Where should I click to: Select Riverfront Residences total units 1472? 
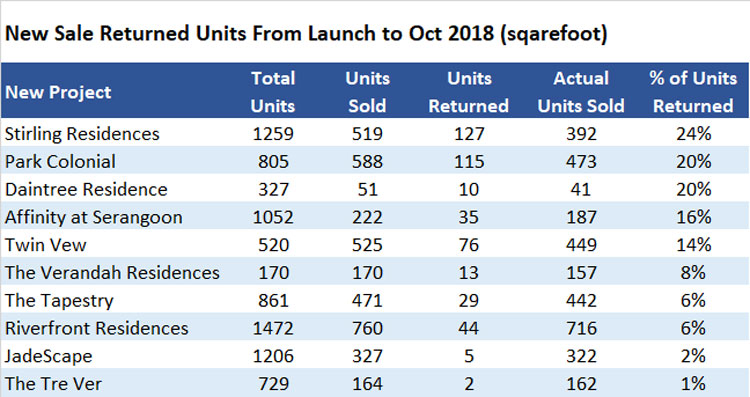[273, 328]
